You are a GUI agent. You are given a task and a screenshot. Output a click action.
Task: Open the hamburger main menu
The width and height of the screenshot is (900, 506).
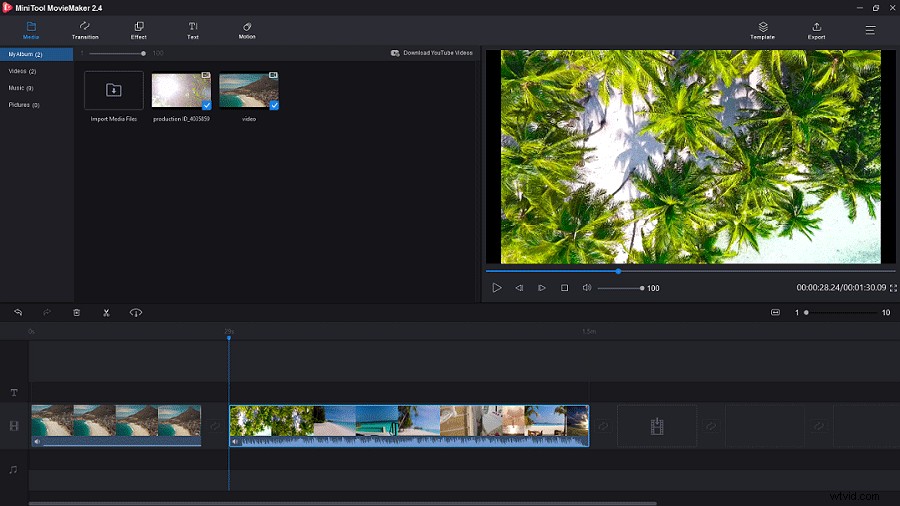870,30
